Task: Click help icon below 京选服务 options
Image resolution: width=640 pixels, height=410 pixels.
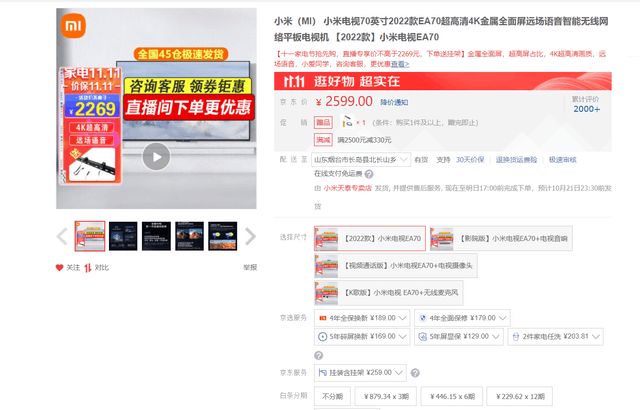Action: coord(319,355)
